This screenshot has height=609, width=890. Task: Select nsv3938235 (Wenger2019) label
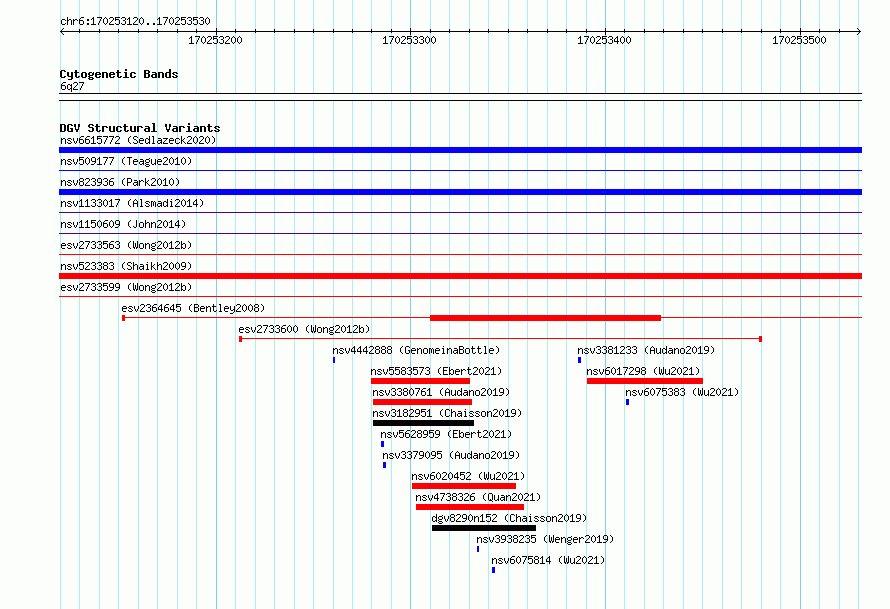pyautogui.click(x=545, y=539)
